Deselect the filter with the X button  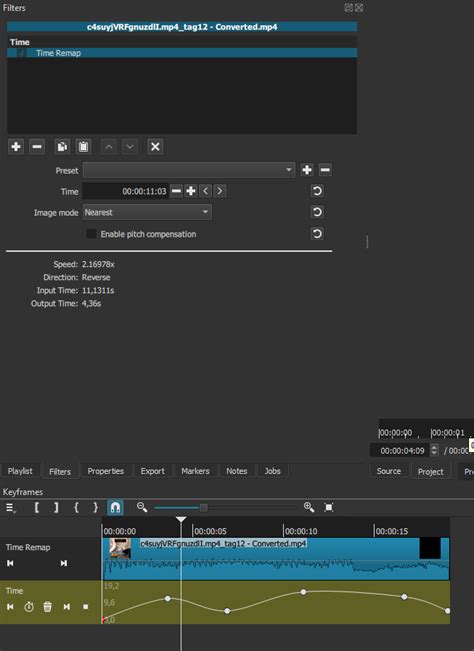(155, 147)
